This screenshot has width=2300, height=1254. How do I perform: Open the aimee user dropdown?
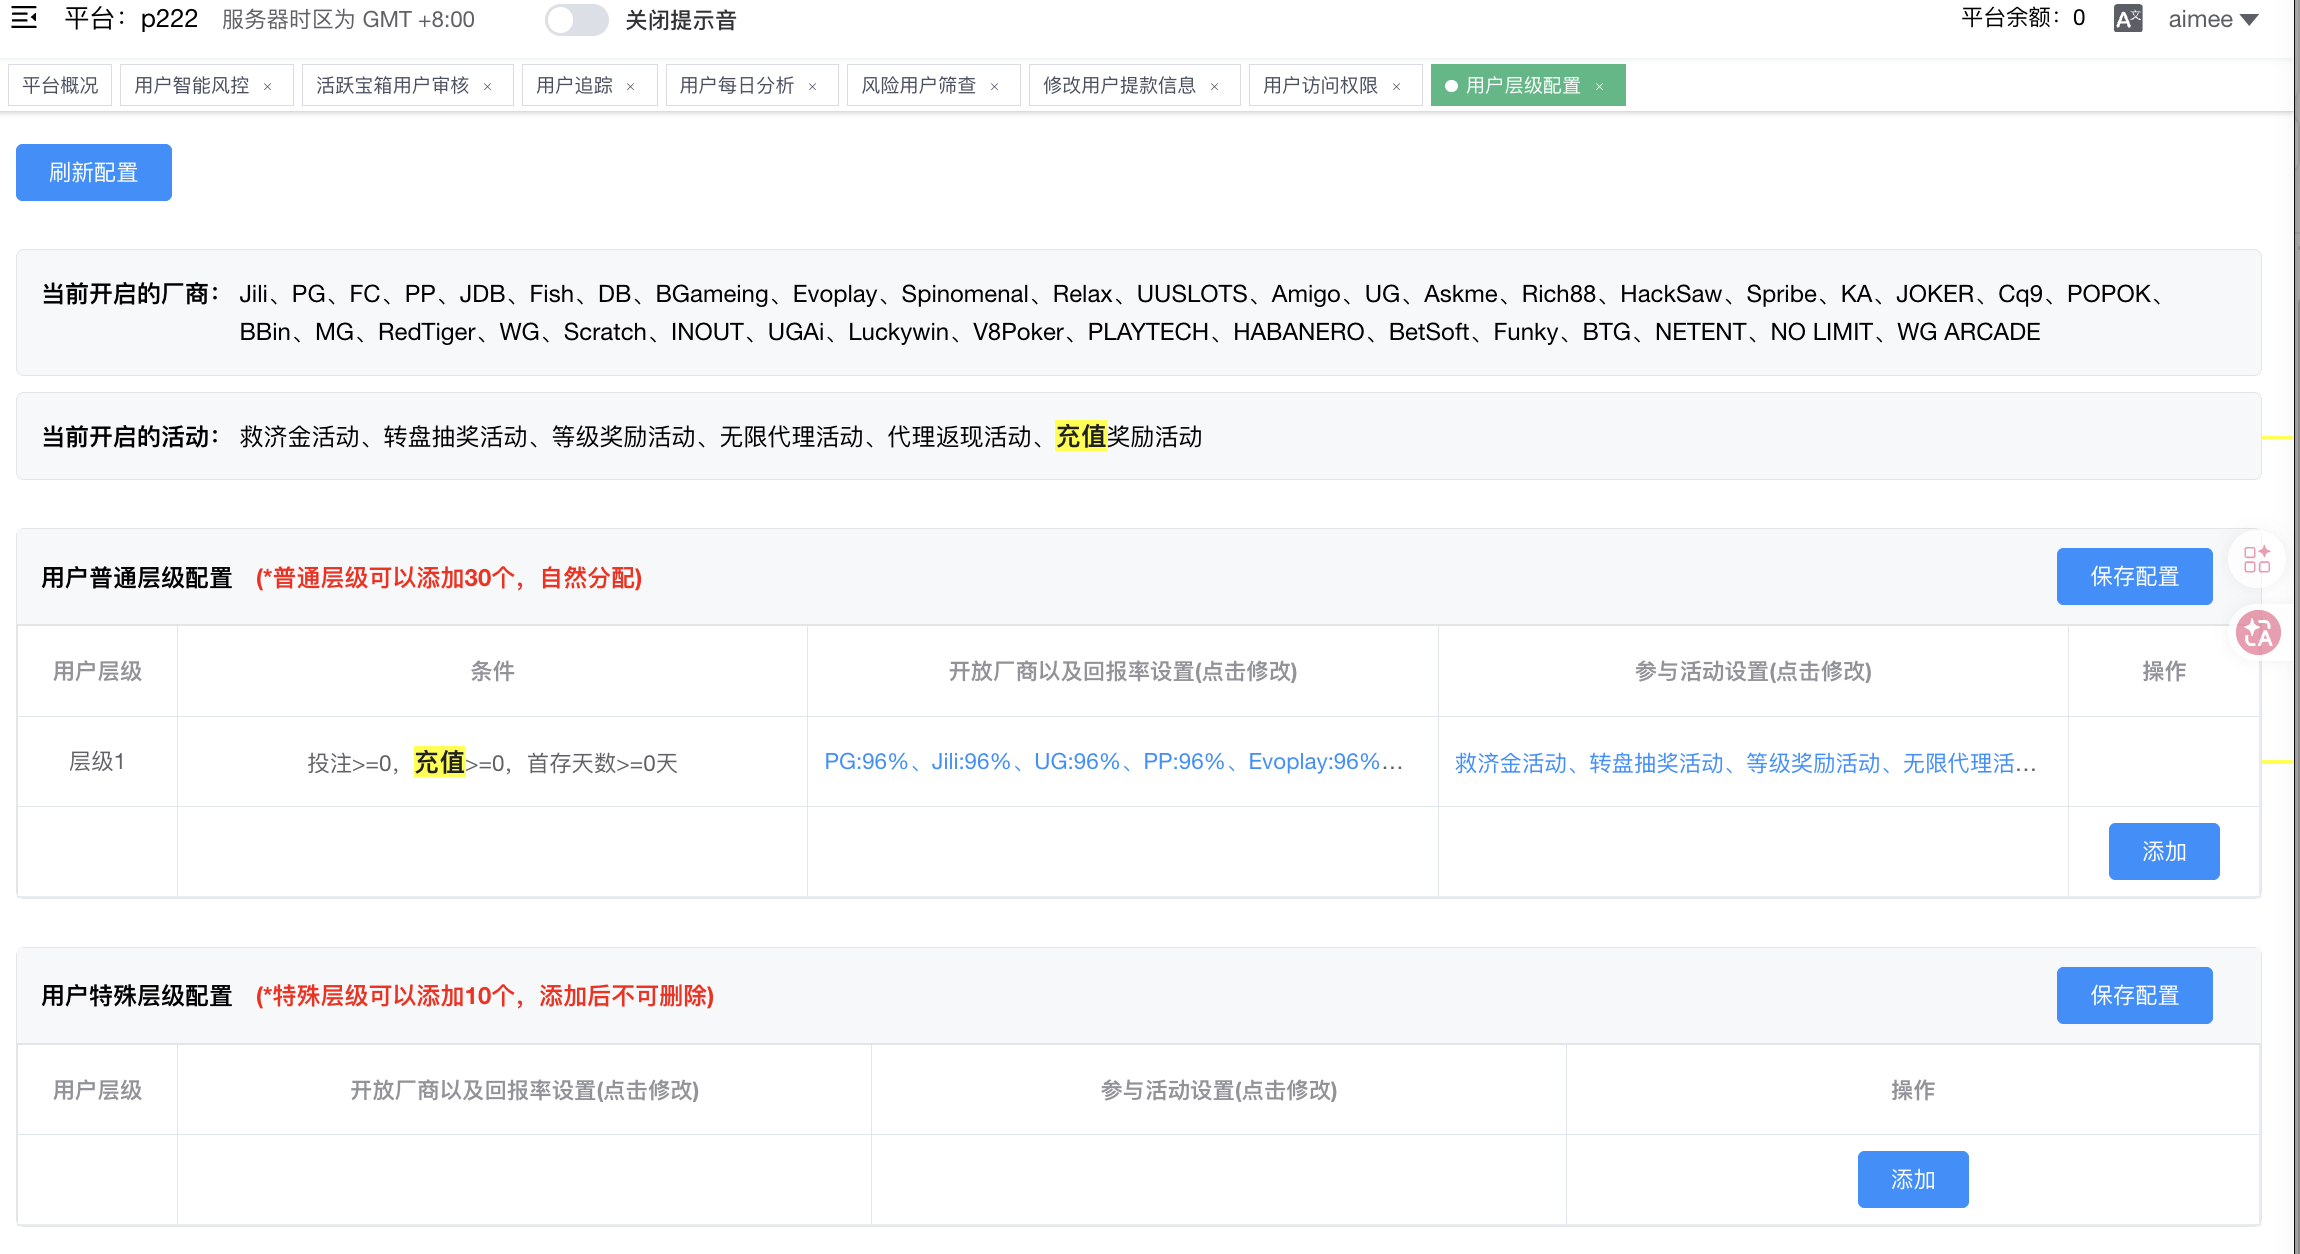(2212, 19)
